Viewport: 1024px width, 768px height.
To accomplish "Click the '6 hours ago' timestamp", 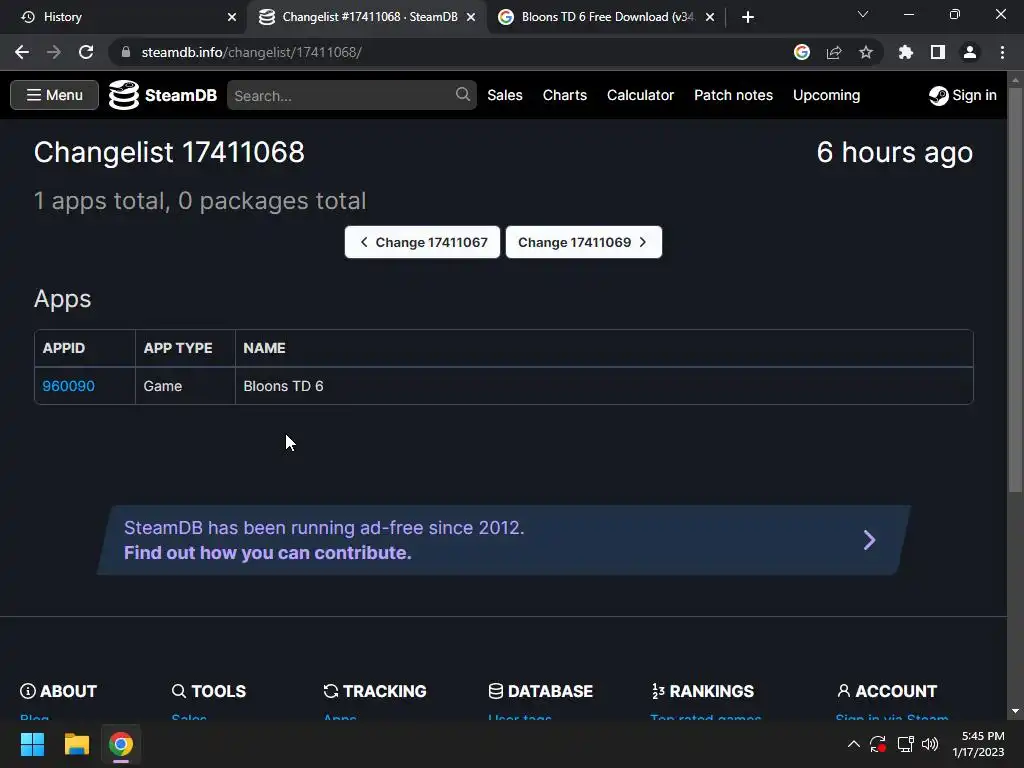I will coord(895,153).
